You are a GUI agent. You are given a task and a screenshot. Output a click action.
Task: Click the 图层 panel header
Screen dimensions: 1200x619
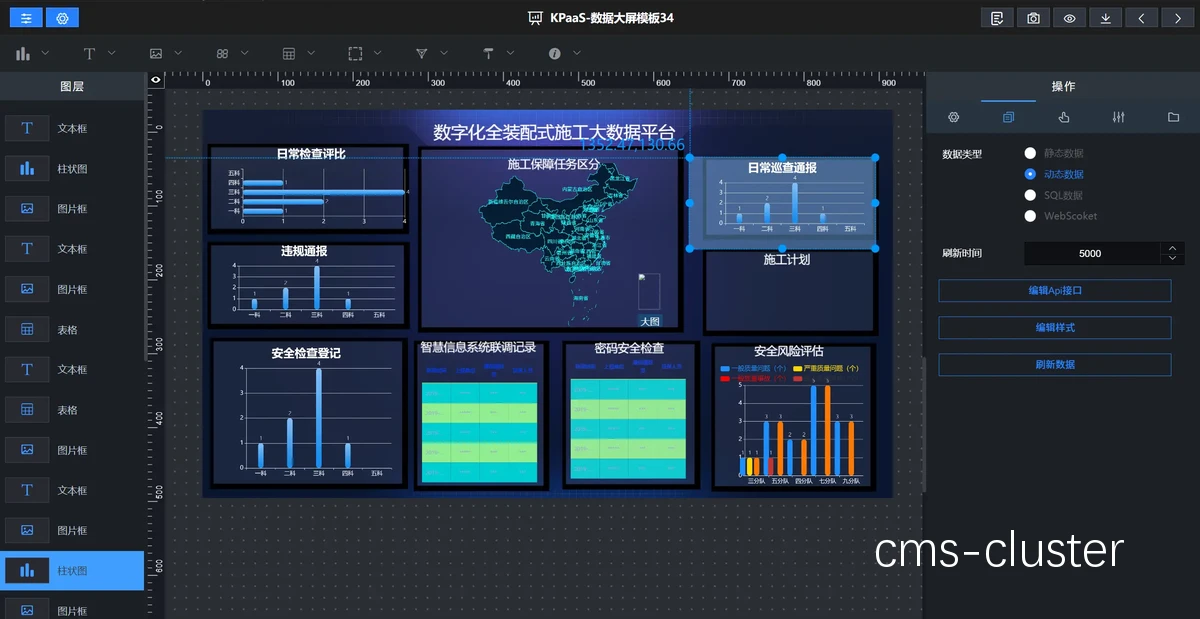pos(72,87)
